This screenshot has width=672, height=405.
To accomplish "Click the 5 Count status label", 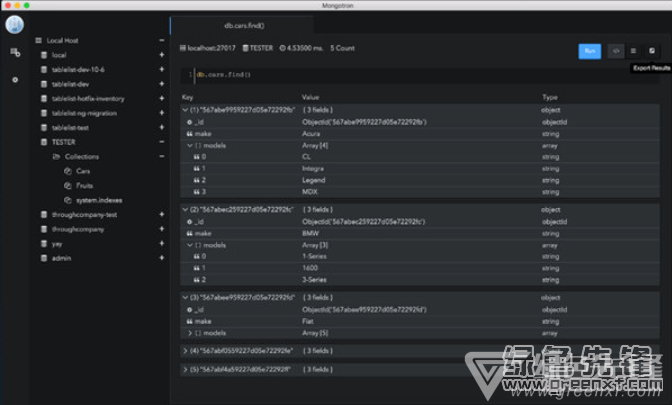I will pyautogui.click(x=342, y=48).
